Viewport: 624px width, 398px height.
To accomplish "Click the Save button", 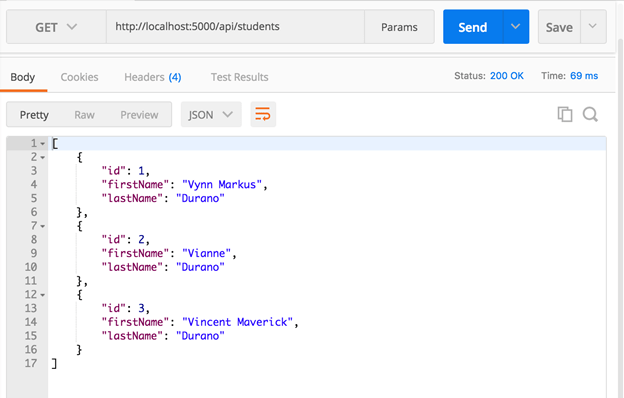I will tap(559, 27).
